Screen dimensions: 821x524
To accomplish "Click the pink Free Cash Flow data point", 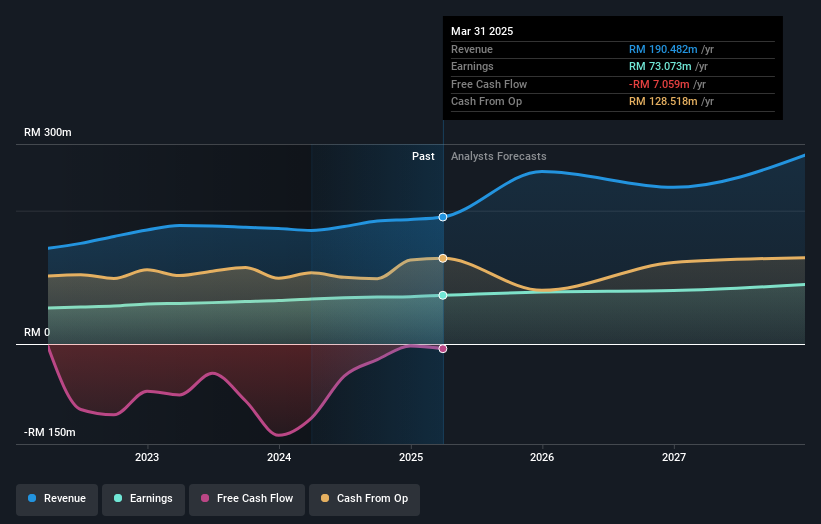I will point(443,349).
